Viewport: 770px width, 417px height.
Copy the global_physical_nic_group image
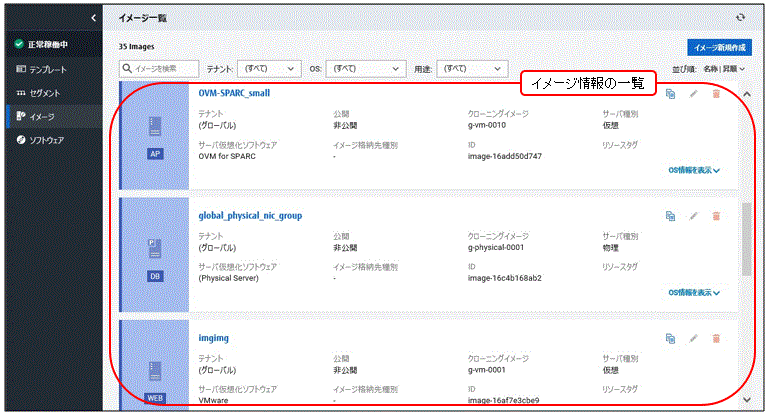pyautogui.click(x=670, y=216)
